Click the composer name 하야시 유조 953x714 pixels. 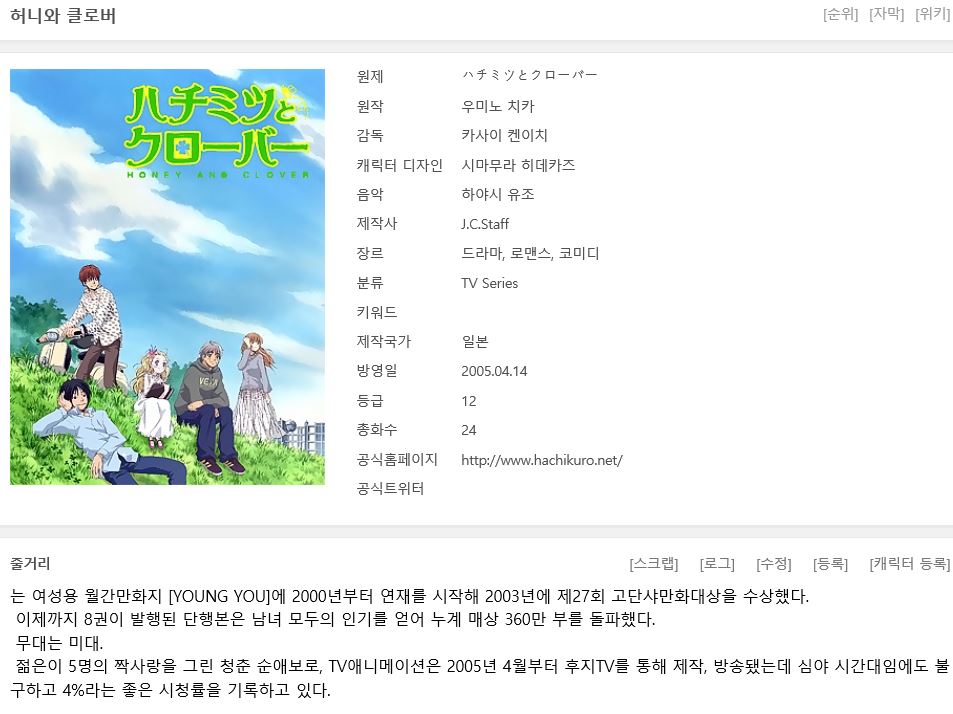498,194
